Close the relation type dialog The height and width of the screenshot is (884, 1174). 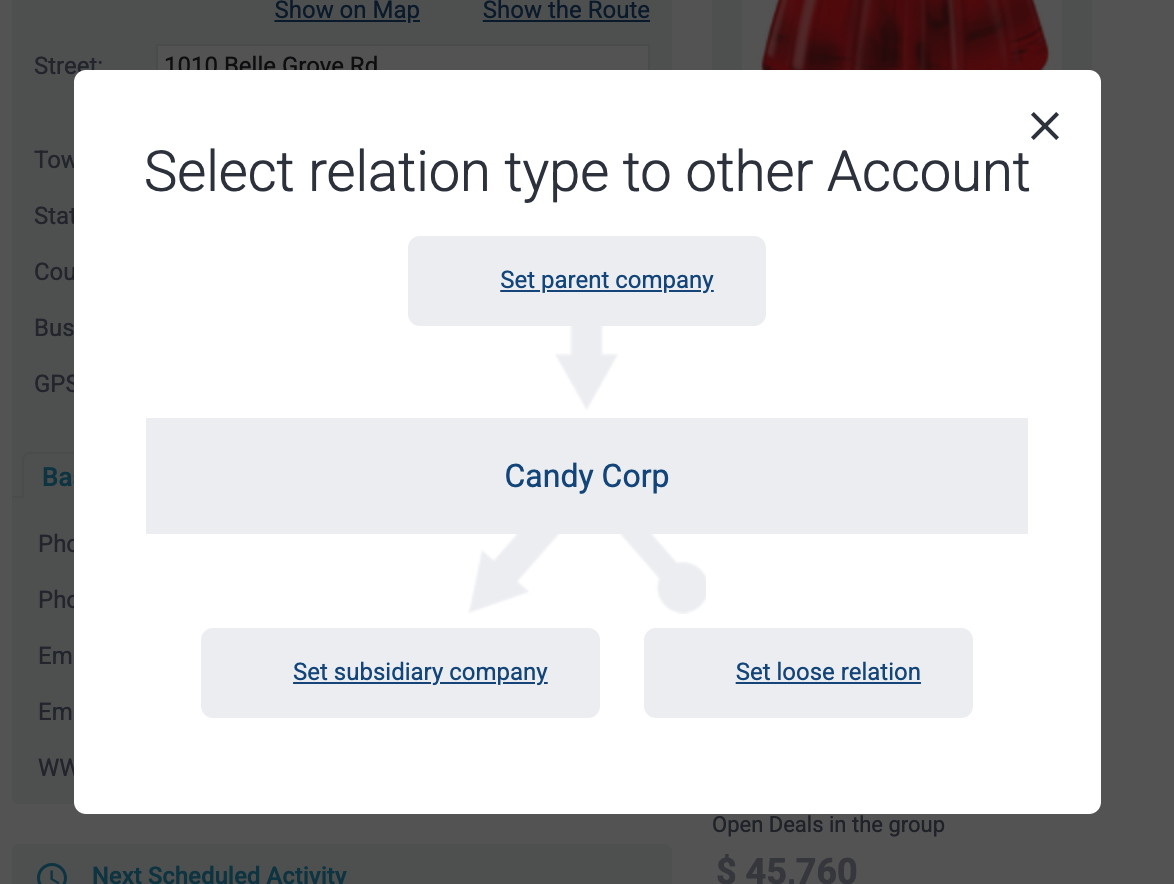tap(1044, 126)
